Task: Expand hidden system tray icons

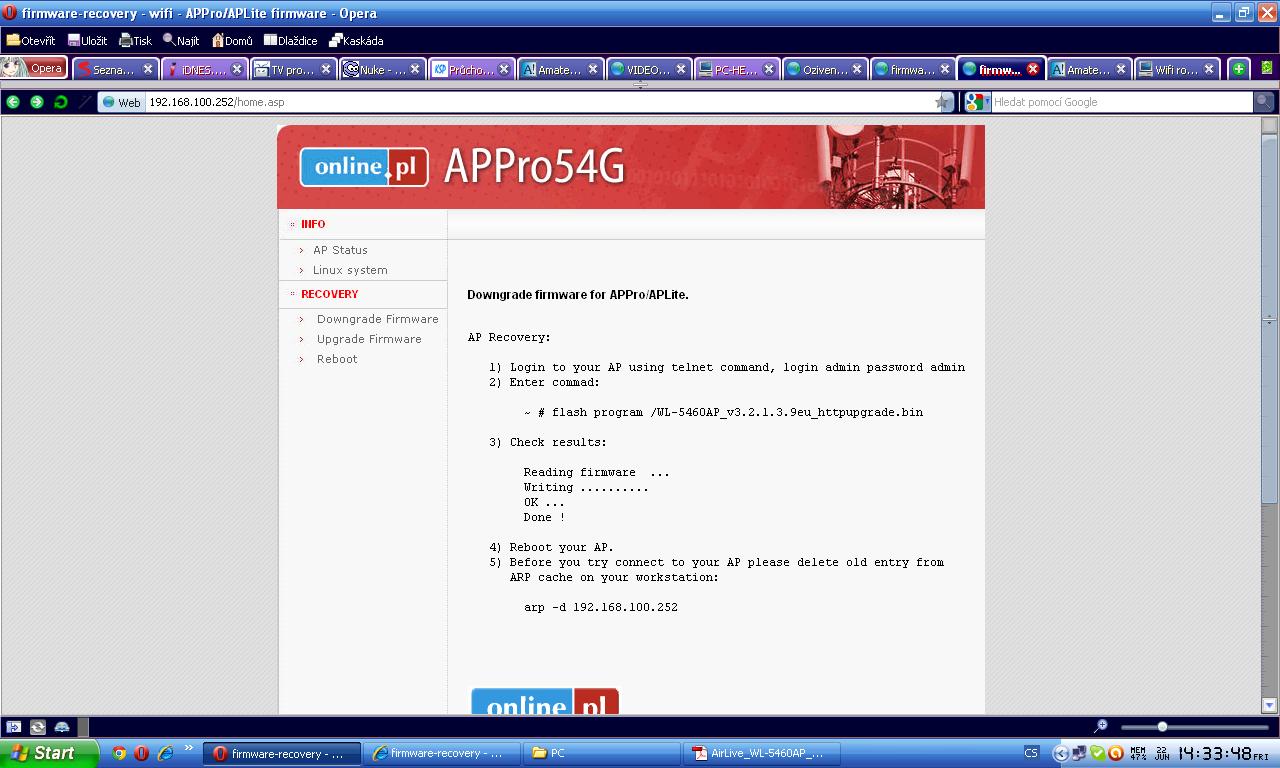Action: (x=1060, y=753)
